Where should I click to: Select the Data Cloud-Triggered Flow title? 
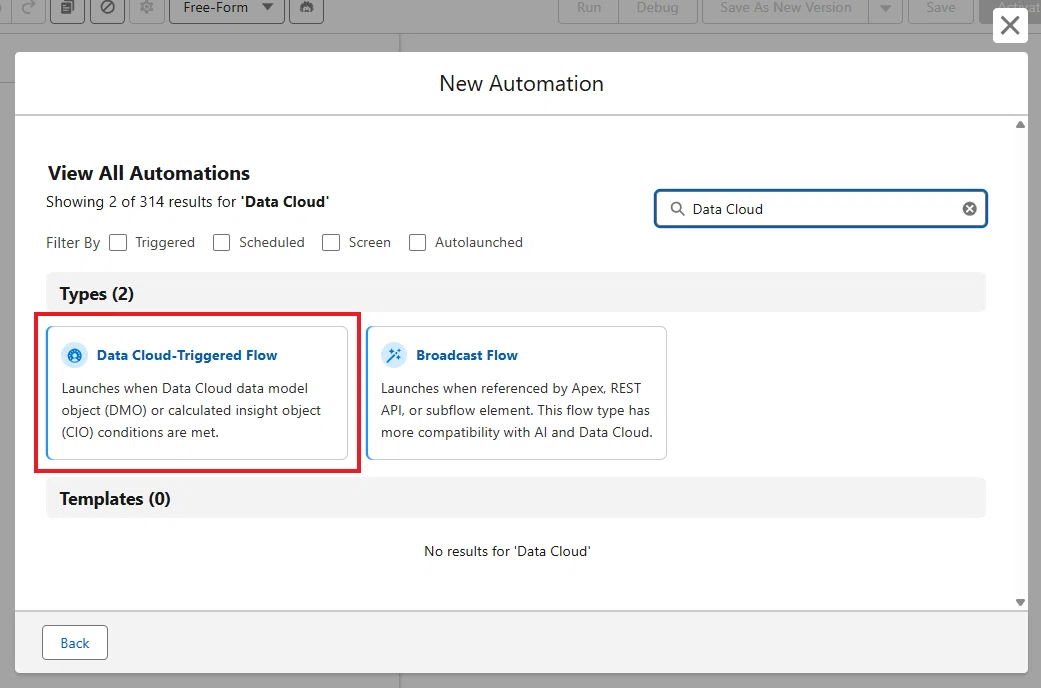187,355
